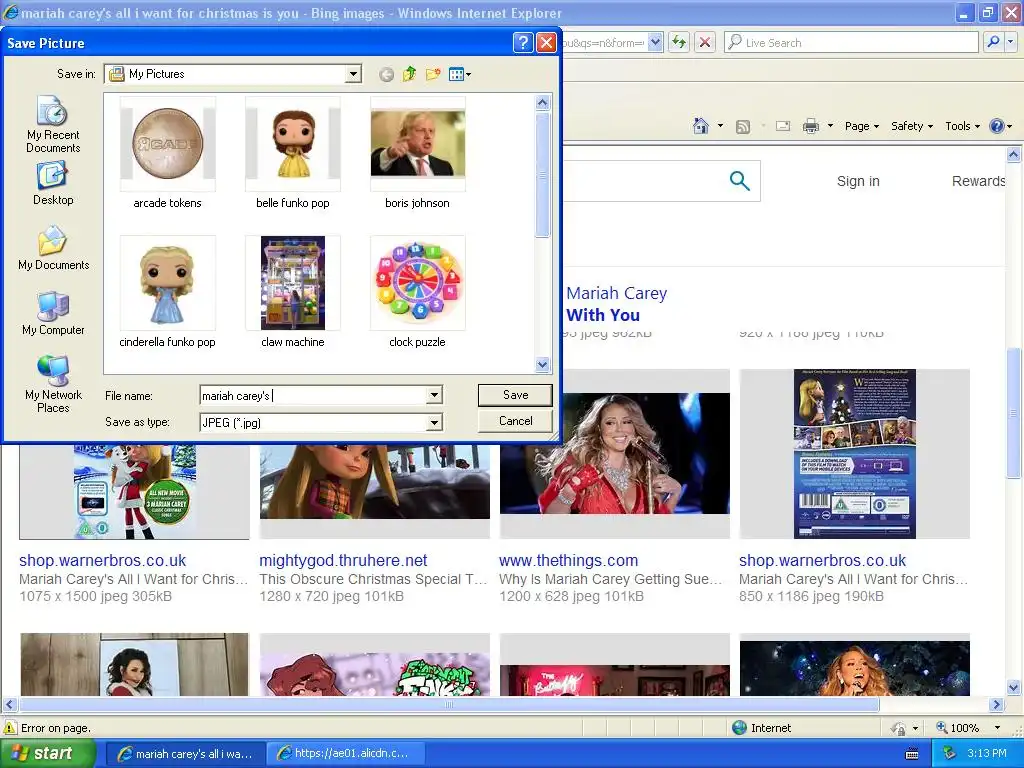1024x768 pixels.
Task: Click the IE Stop icon
Action: (705, 42)
